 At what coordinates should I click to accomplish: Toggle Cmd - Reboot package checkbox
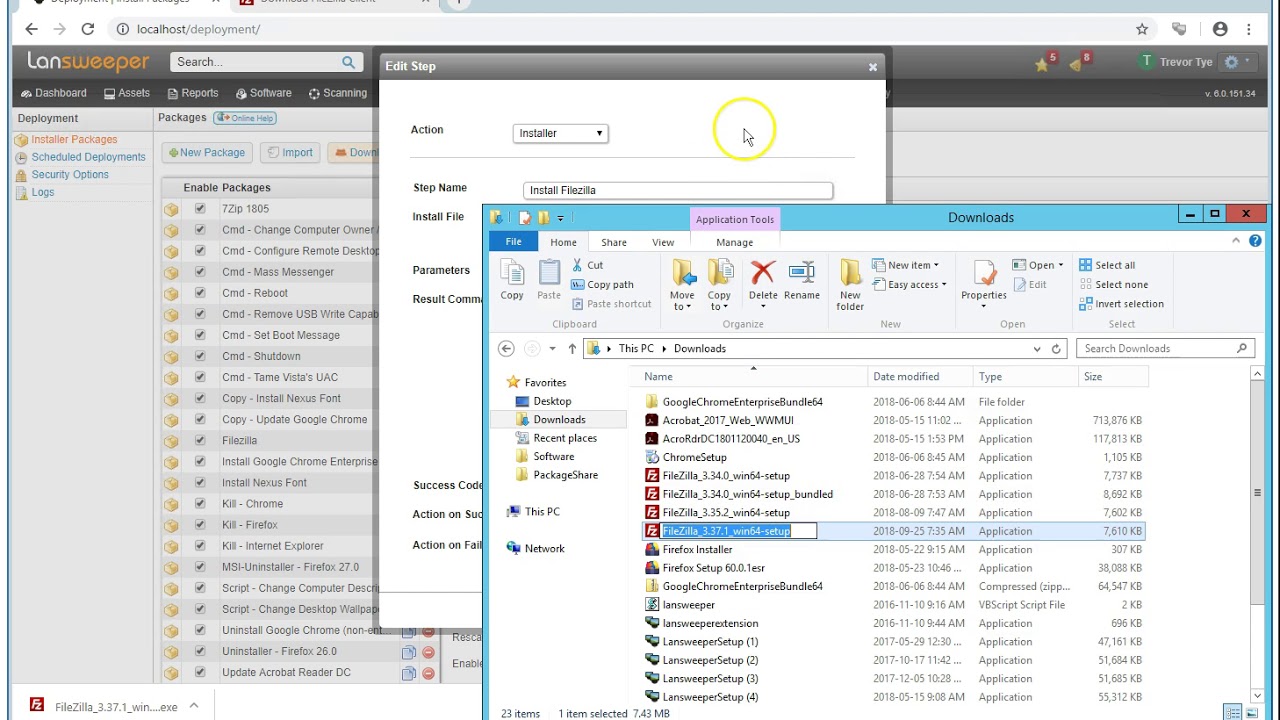[200, 293]
